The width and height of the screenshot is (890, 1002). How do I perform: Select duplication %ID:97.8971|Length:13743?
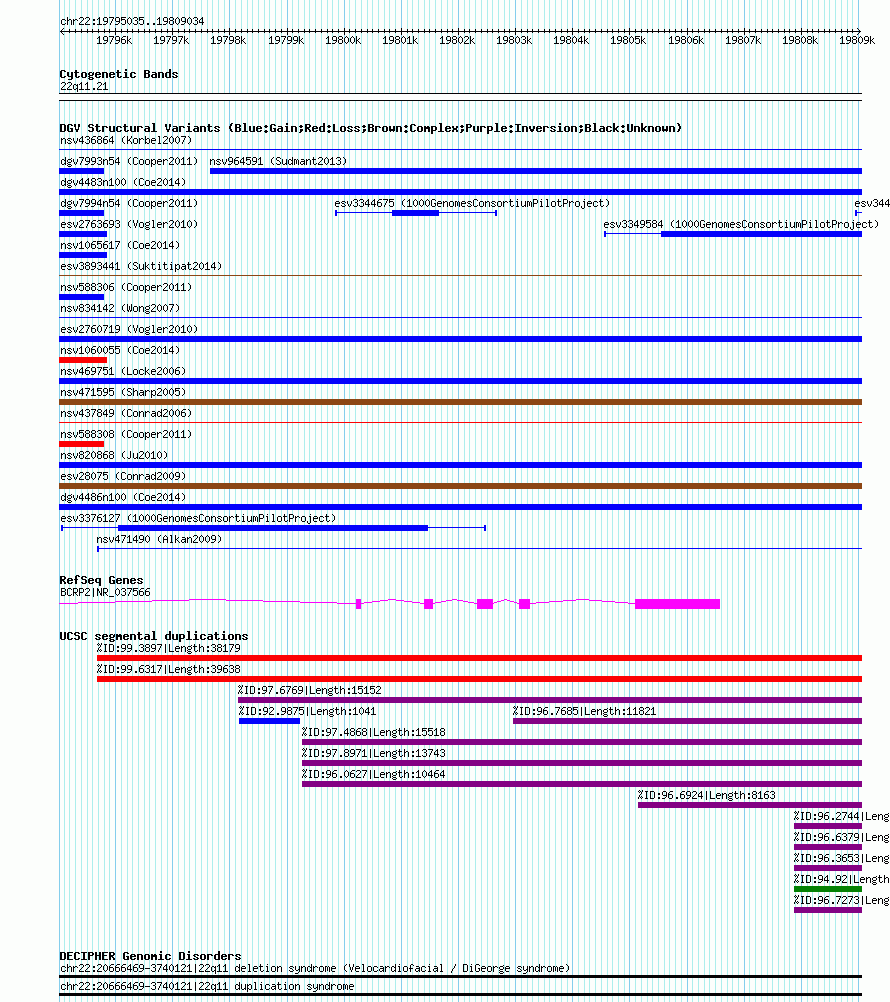[374, 753]
